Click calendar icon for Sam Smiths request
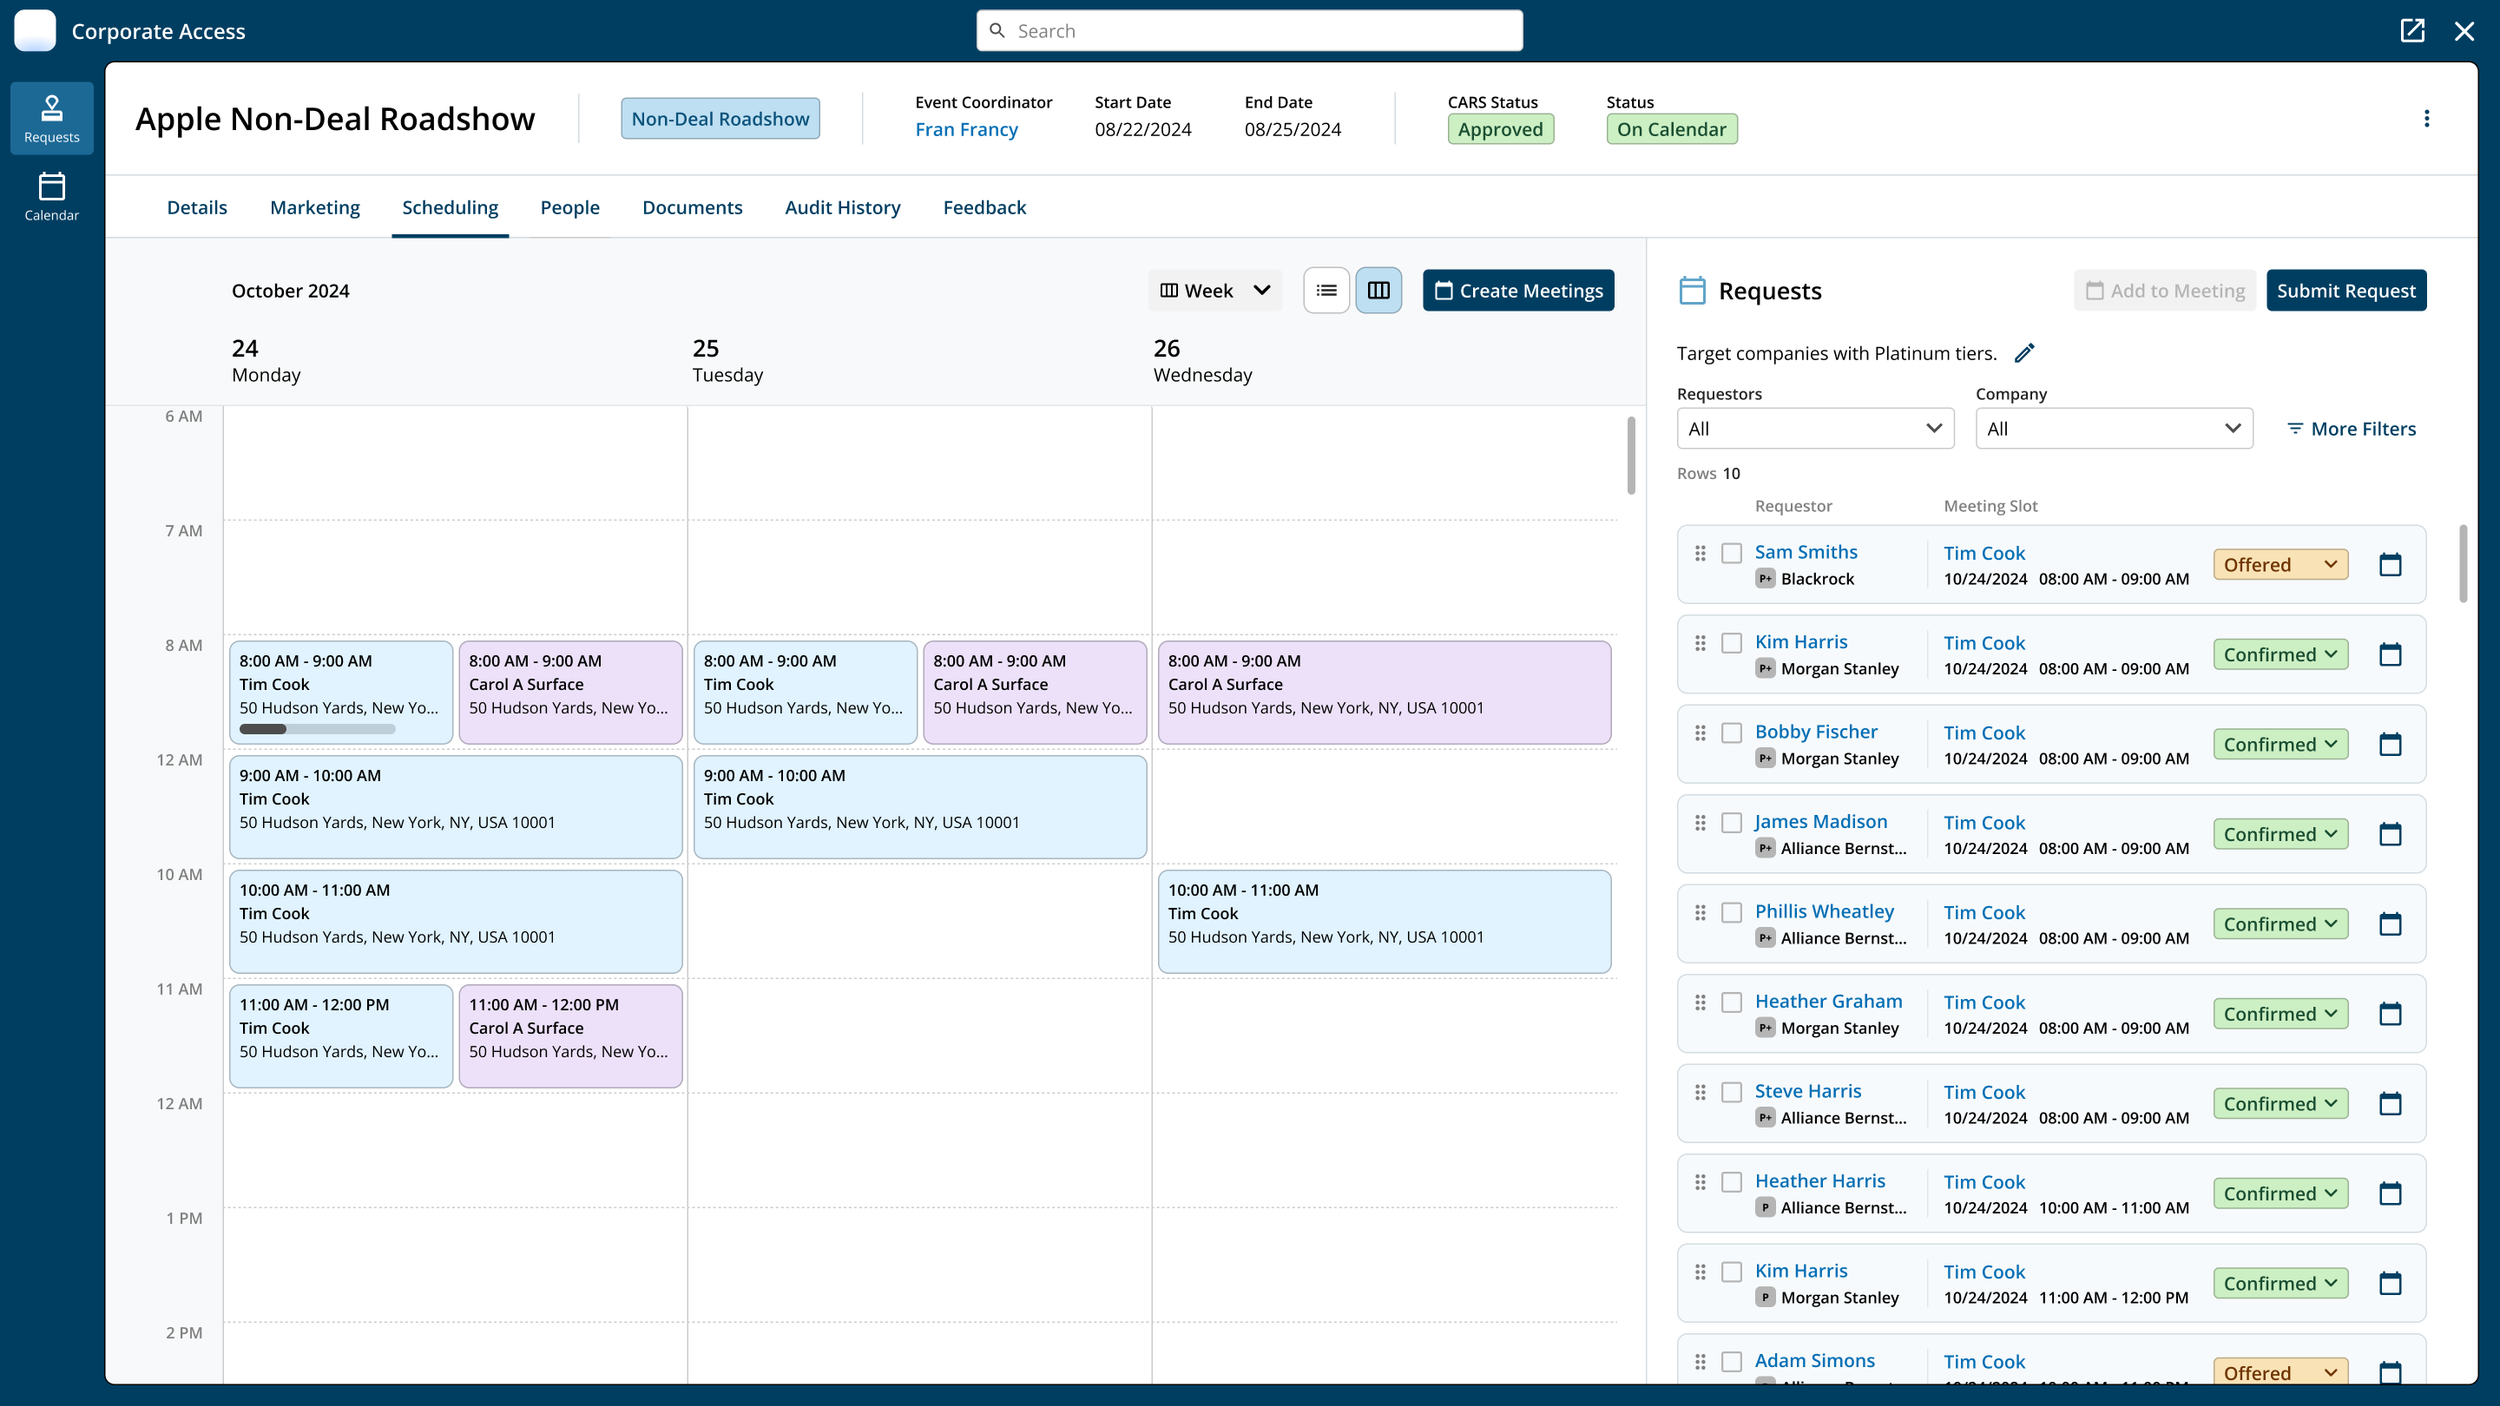 [2389, 565]
